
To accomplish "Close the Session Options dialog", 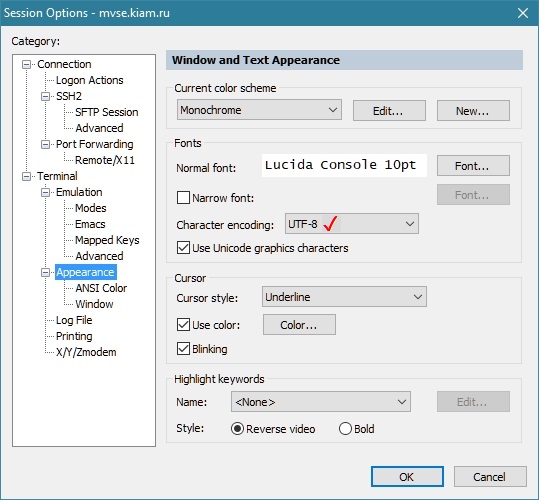I will 523,13.
